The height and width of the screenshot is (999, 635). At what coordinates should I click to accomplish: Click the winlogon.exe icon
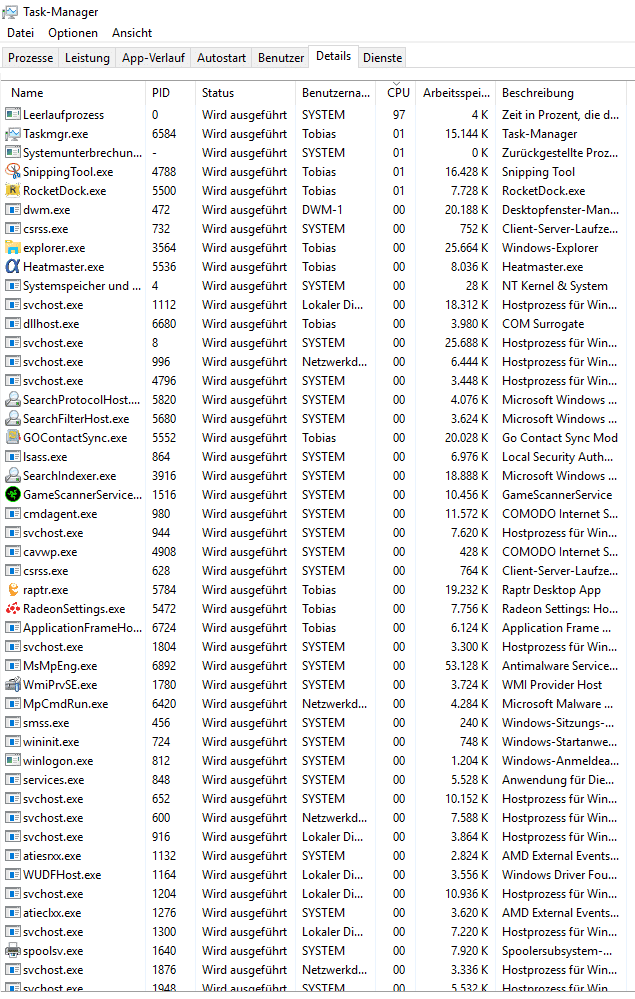(13, 761)
